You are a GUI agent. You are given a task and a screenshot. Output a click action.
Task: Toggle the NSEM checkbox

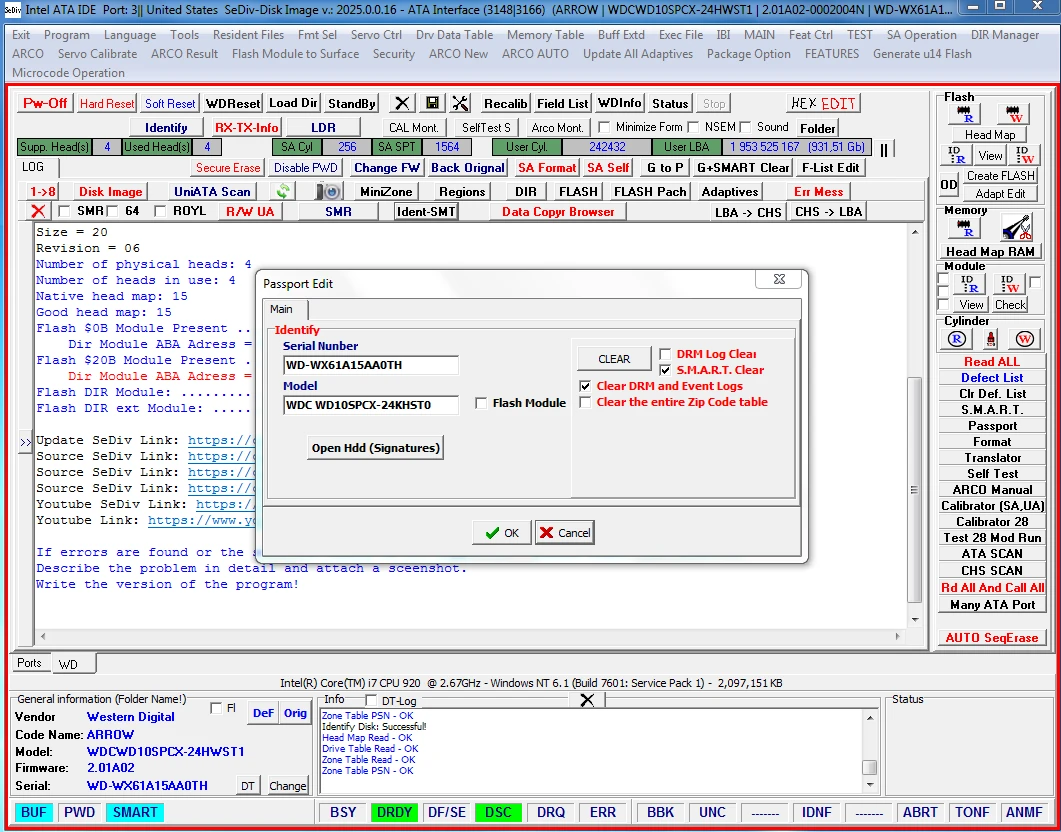pyautogui.click(x=693, y=127)
